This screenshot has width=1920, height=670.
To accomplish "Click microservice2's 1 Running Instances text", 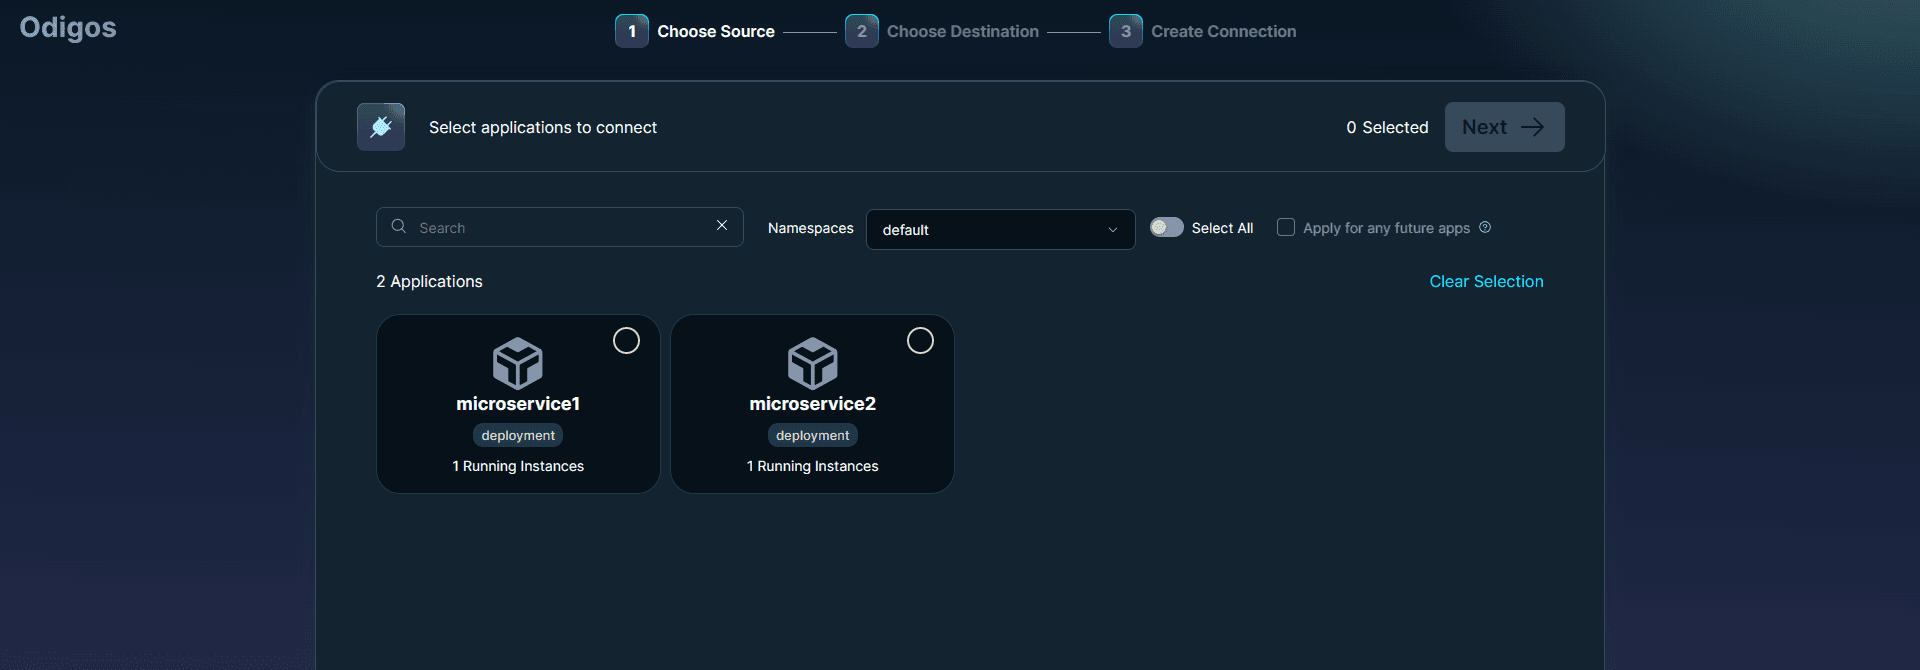I will click(x=813, y=466).
